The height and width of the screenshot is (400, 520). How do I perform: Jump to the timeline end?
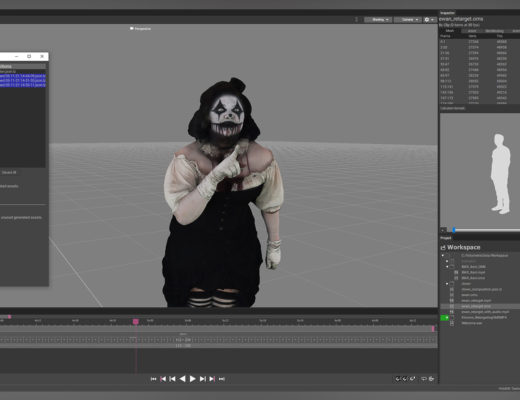(x=222, y=379)
